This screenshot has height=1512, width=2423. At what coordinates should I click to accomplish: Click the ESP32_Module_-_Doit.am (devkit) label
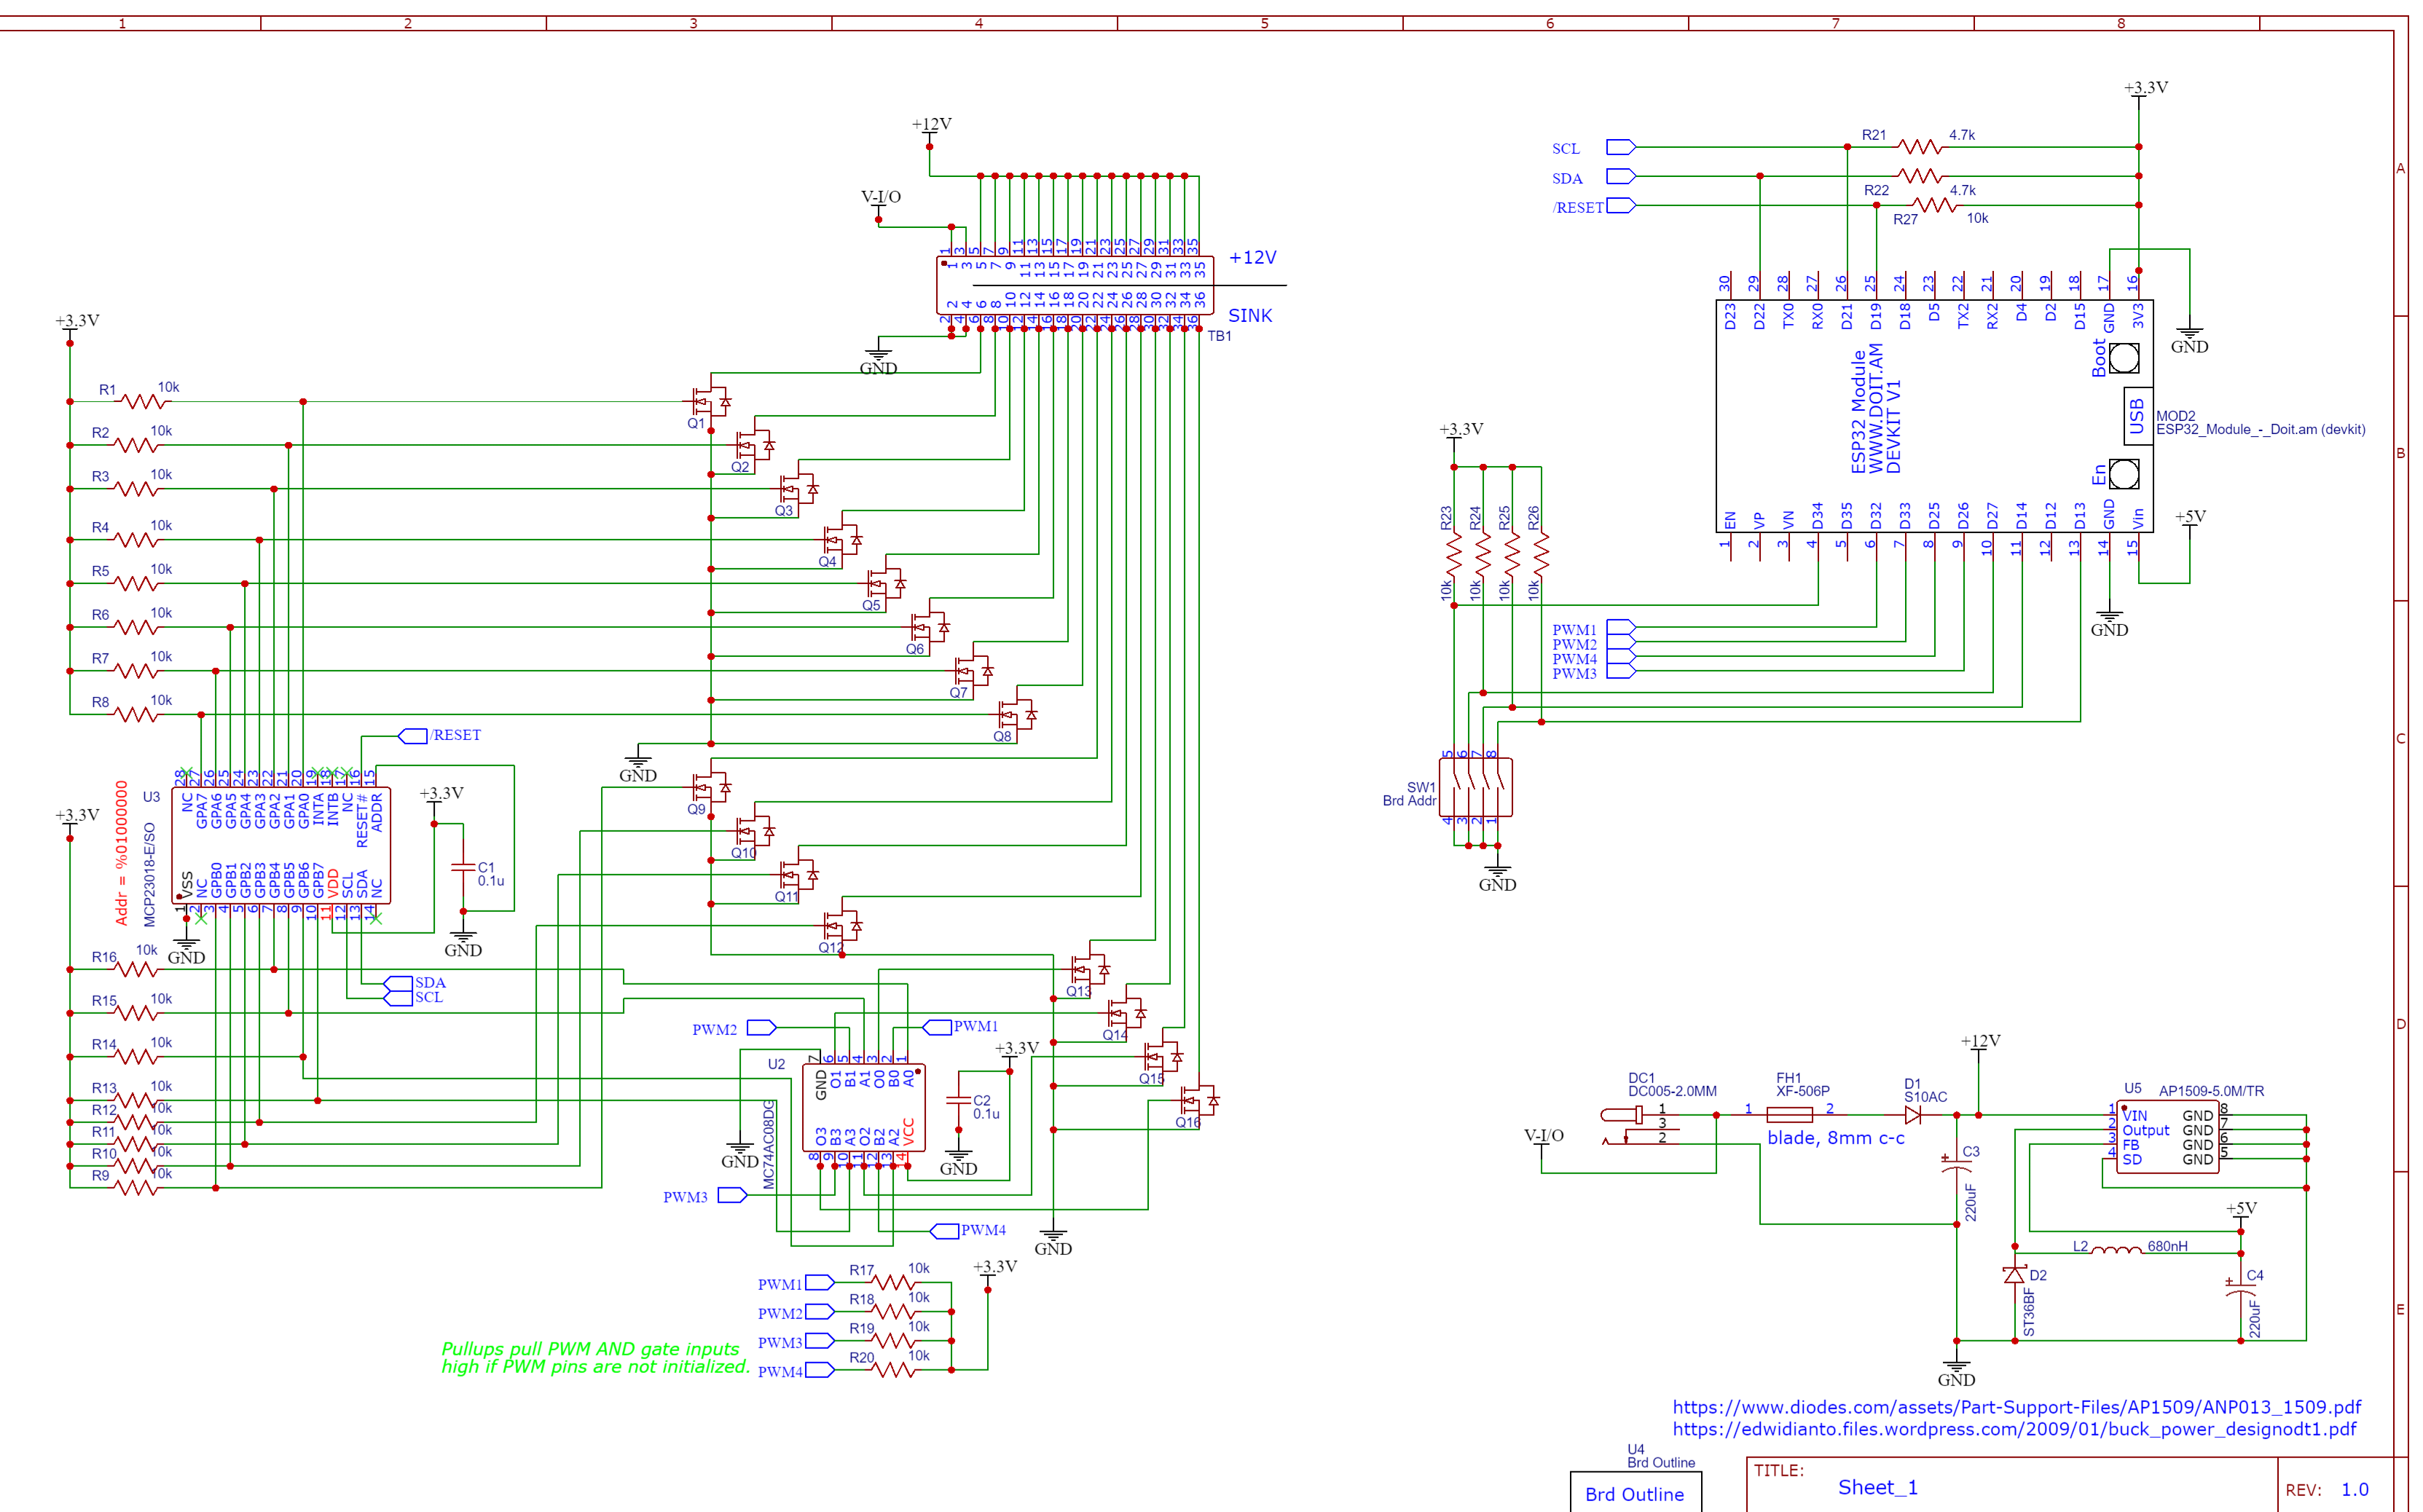tap(2260, 430)
